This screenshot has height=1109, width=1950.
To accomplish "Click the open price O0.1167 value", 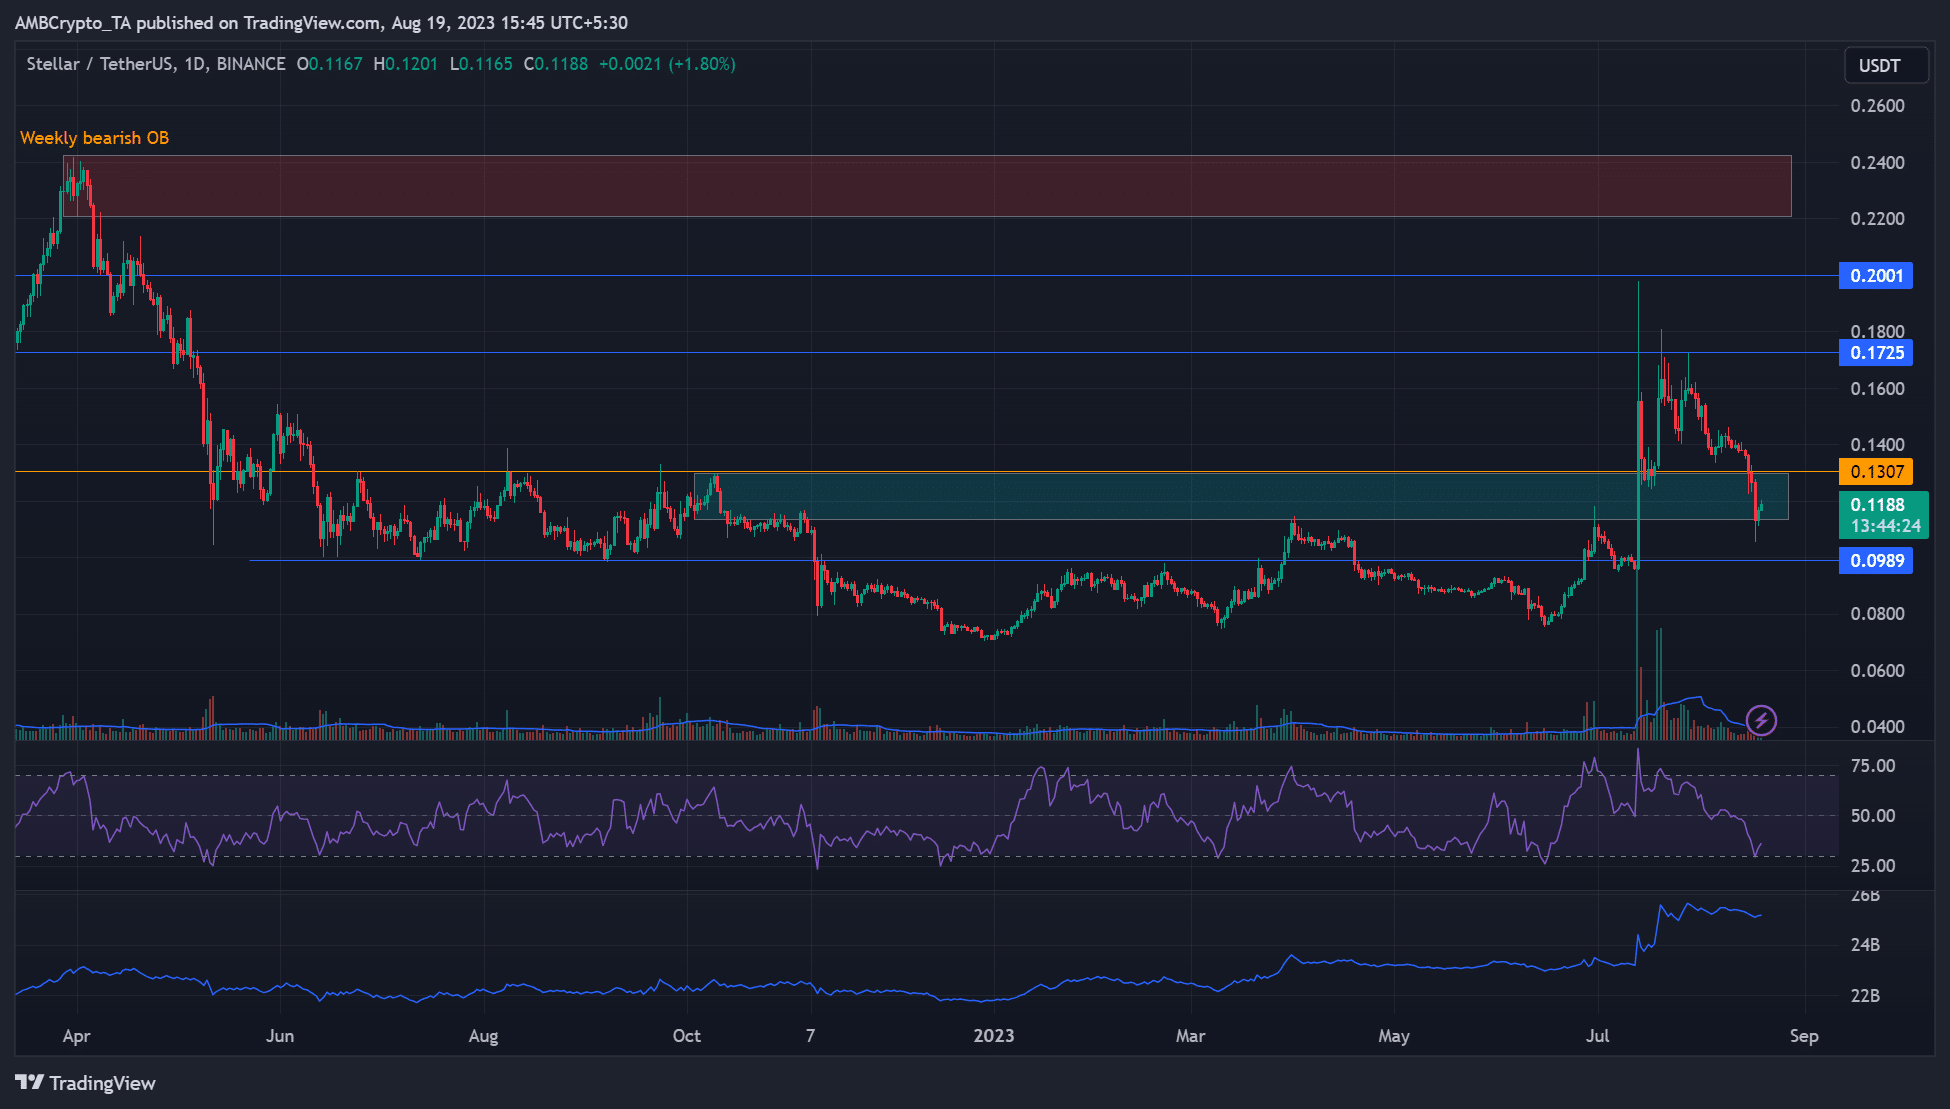I will [330, 63].
